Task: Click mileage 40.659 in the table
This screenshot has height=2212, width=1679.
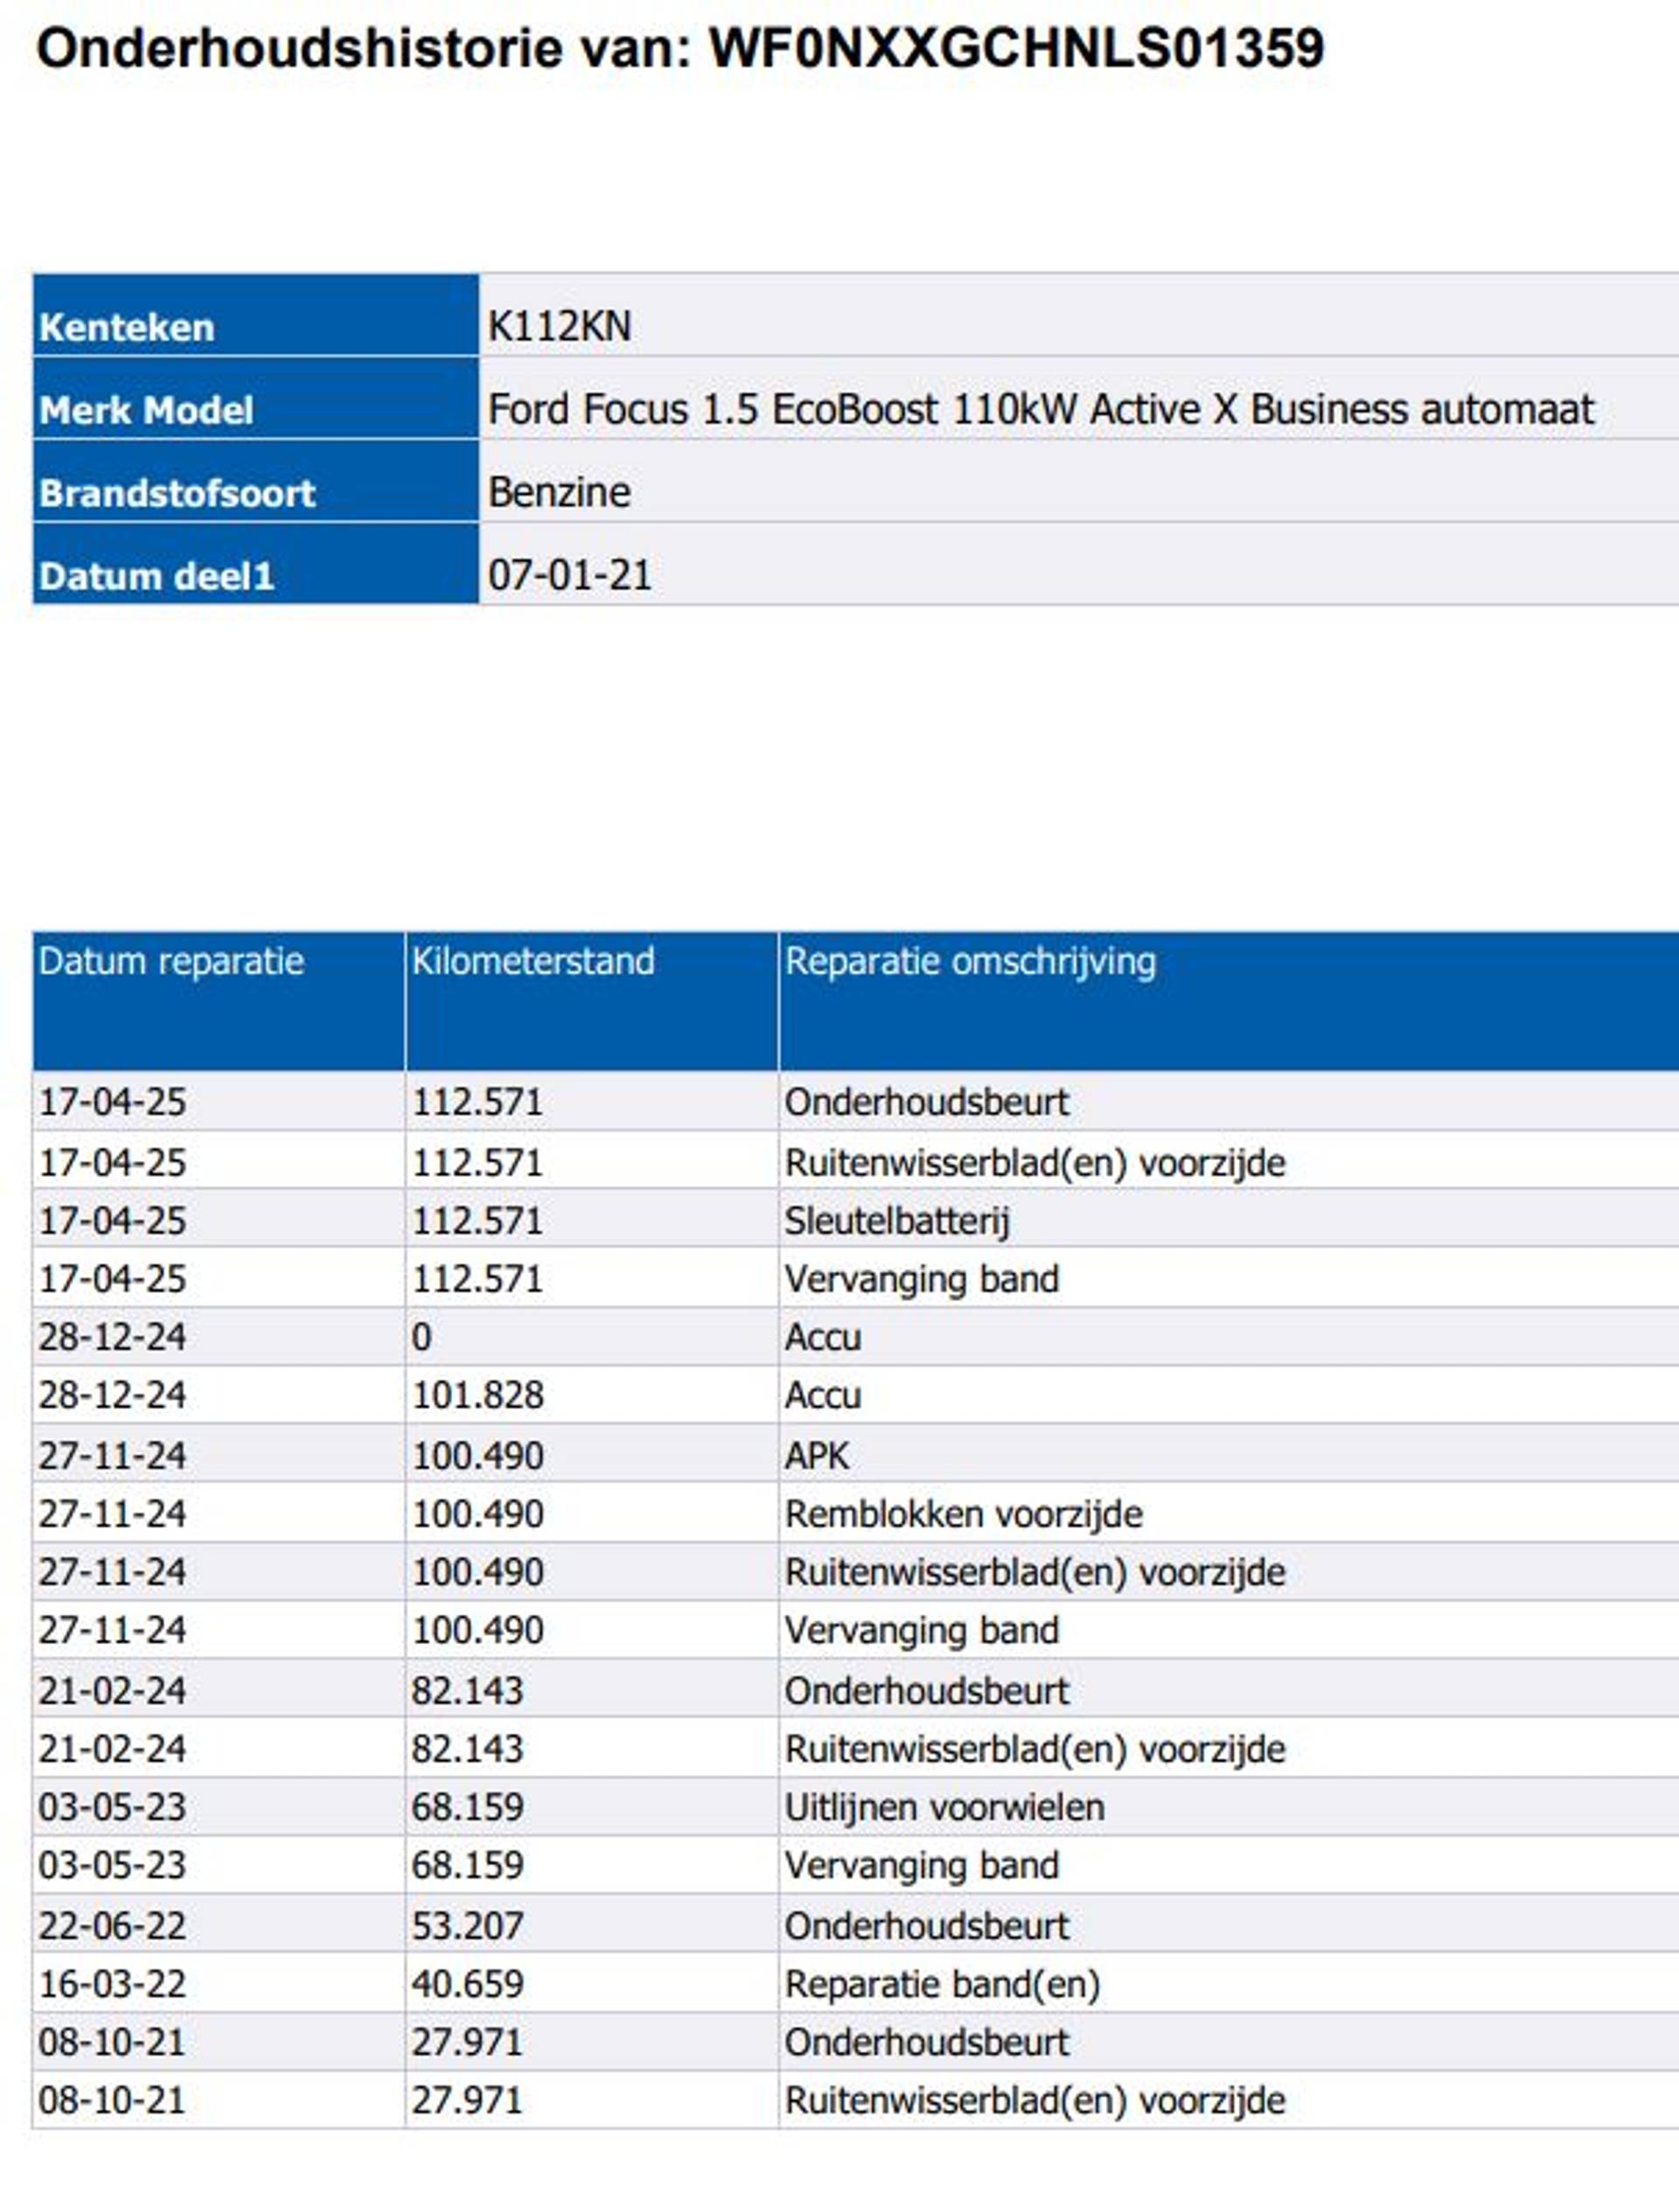Action: 467,1983
